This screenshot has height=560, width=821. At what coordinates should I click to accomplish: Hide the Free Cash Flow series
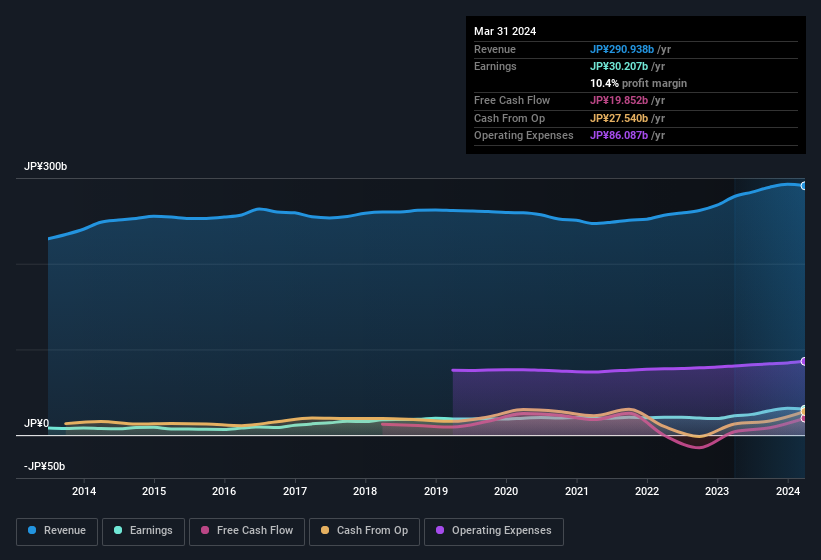[246, 530]
